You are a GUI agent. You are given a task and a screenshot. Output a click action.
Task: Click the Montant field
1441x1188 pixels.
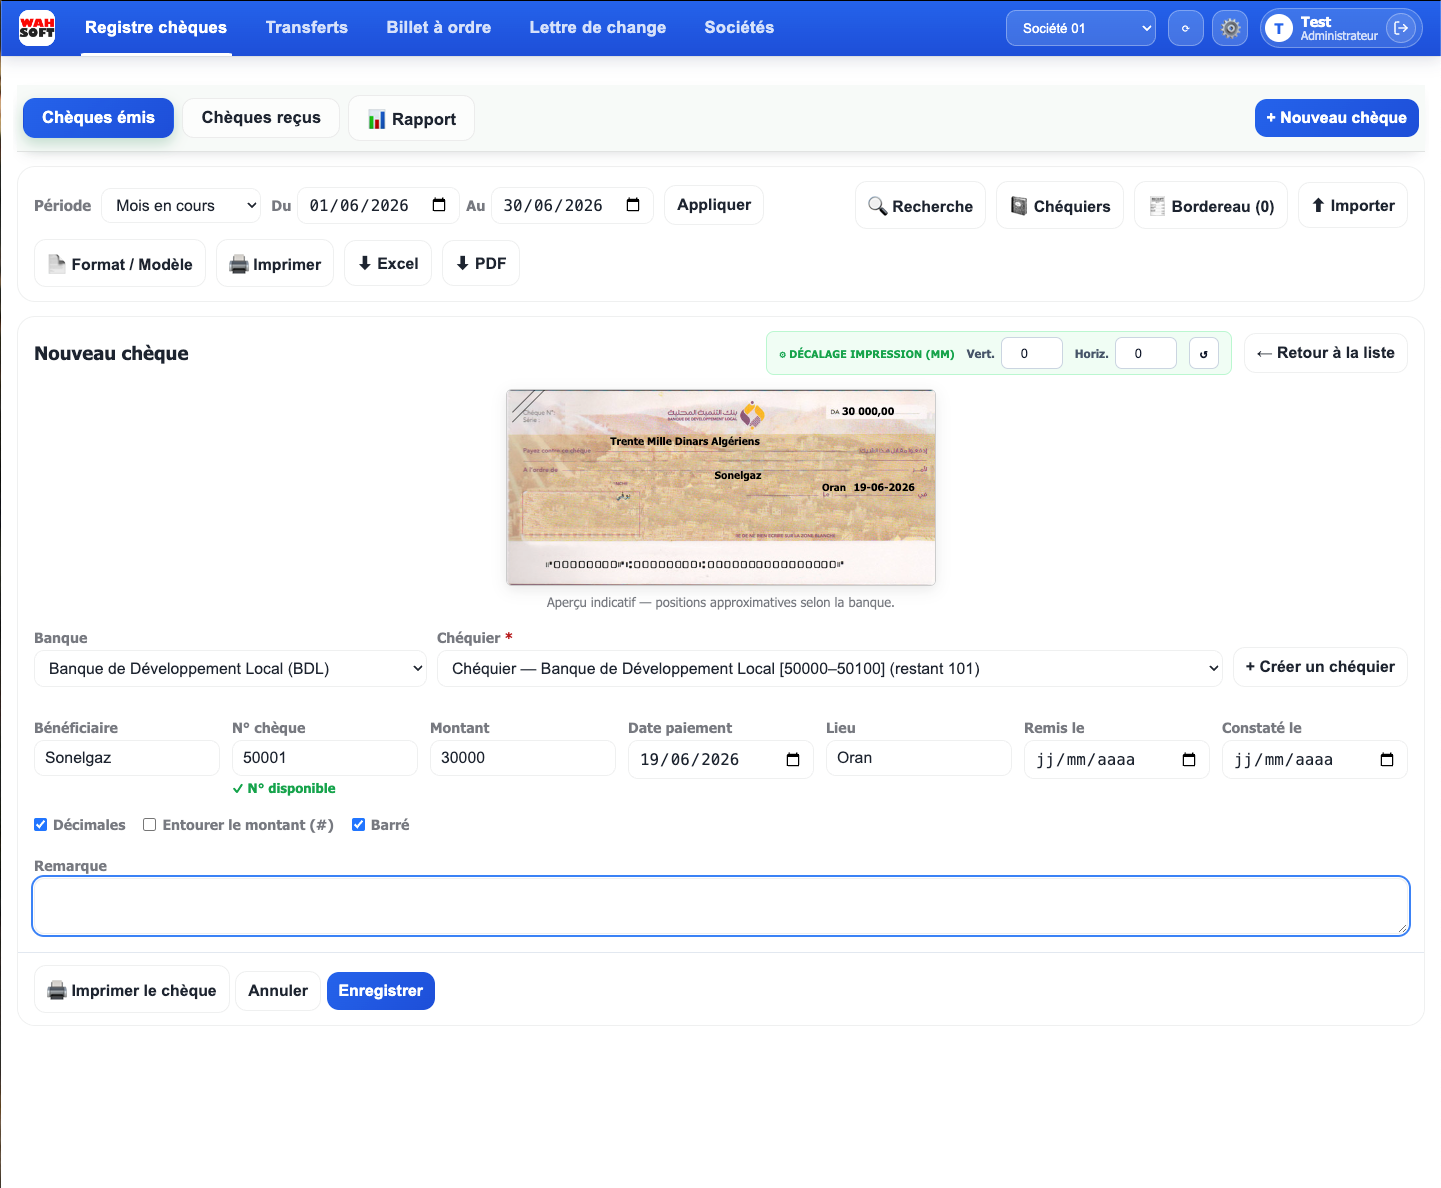point(522,758)
